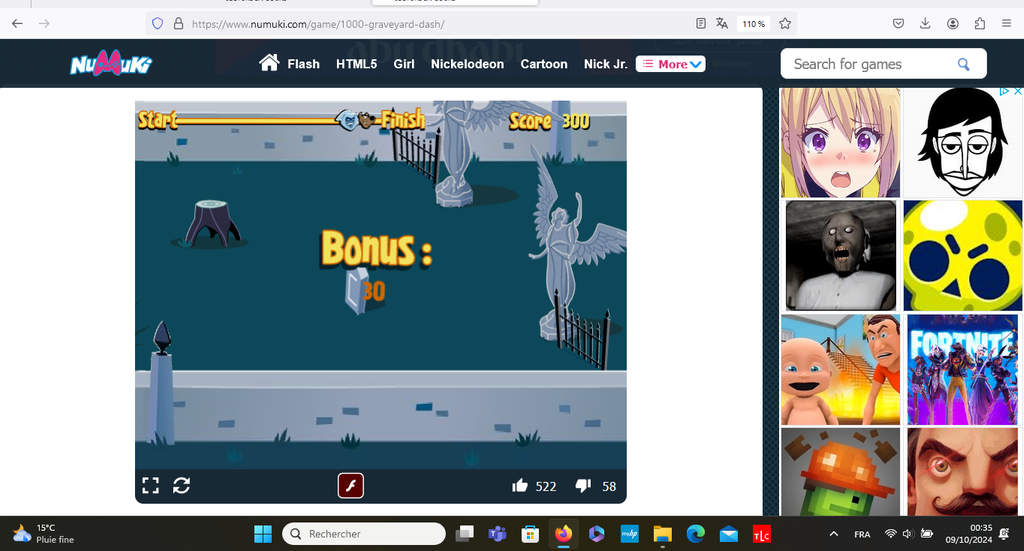Show hidden system tray icons
The width and height of the screenshot is (1024, 551).
(x=835, y=534)
